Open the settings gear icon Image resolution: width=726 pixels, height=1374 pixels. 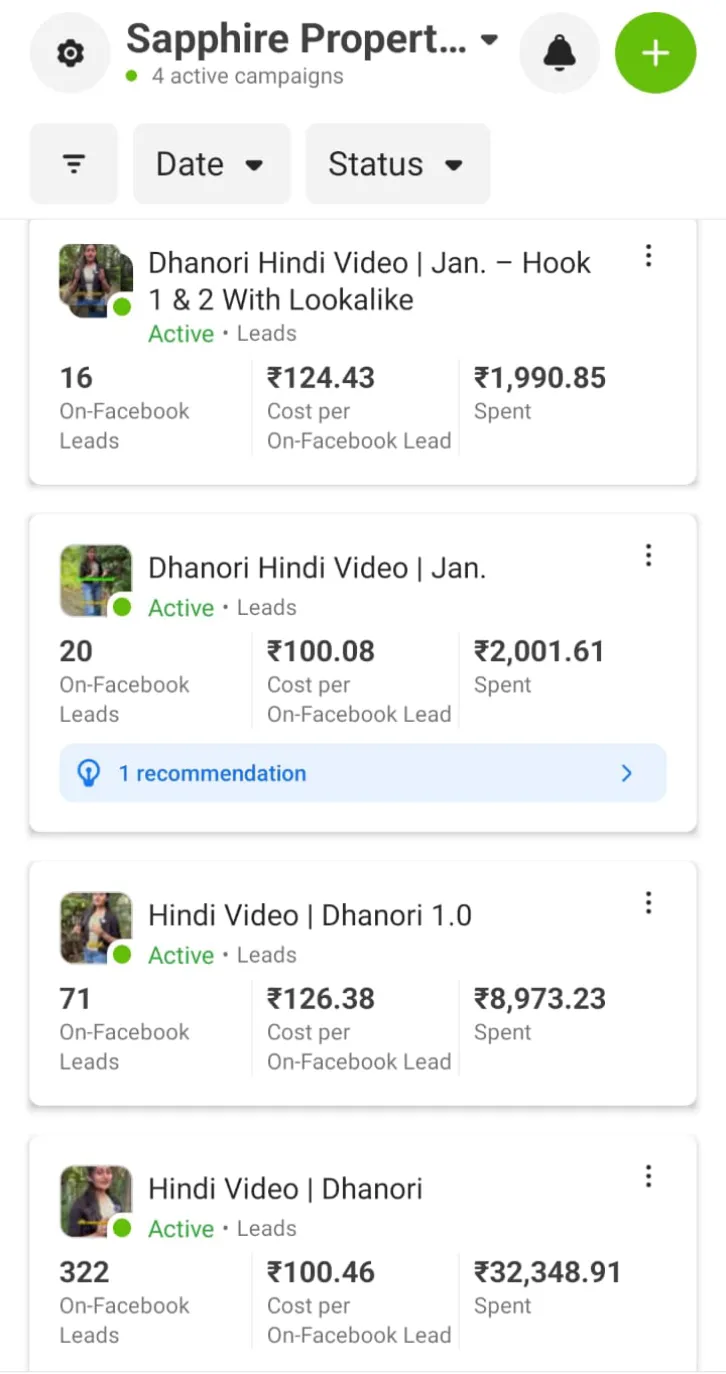(70, 54)
